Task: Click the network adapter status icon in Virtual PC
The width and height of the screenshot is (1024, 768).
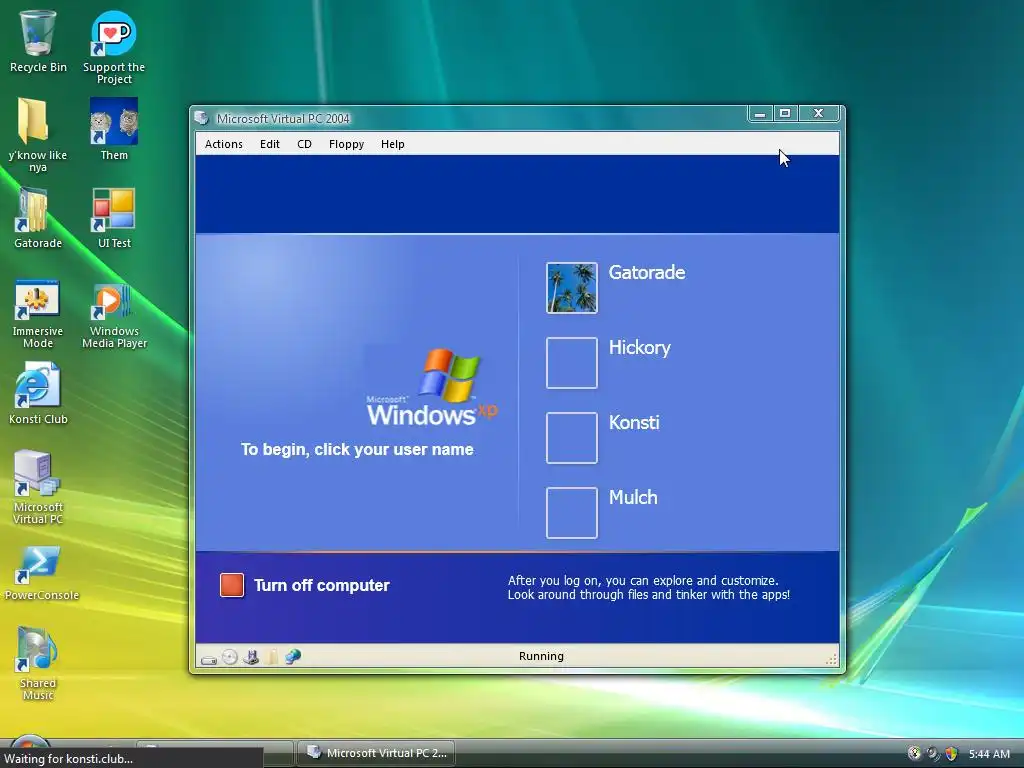Action: click(x=293, y=656)
